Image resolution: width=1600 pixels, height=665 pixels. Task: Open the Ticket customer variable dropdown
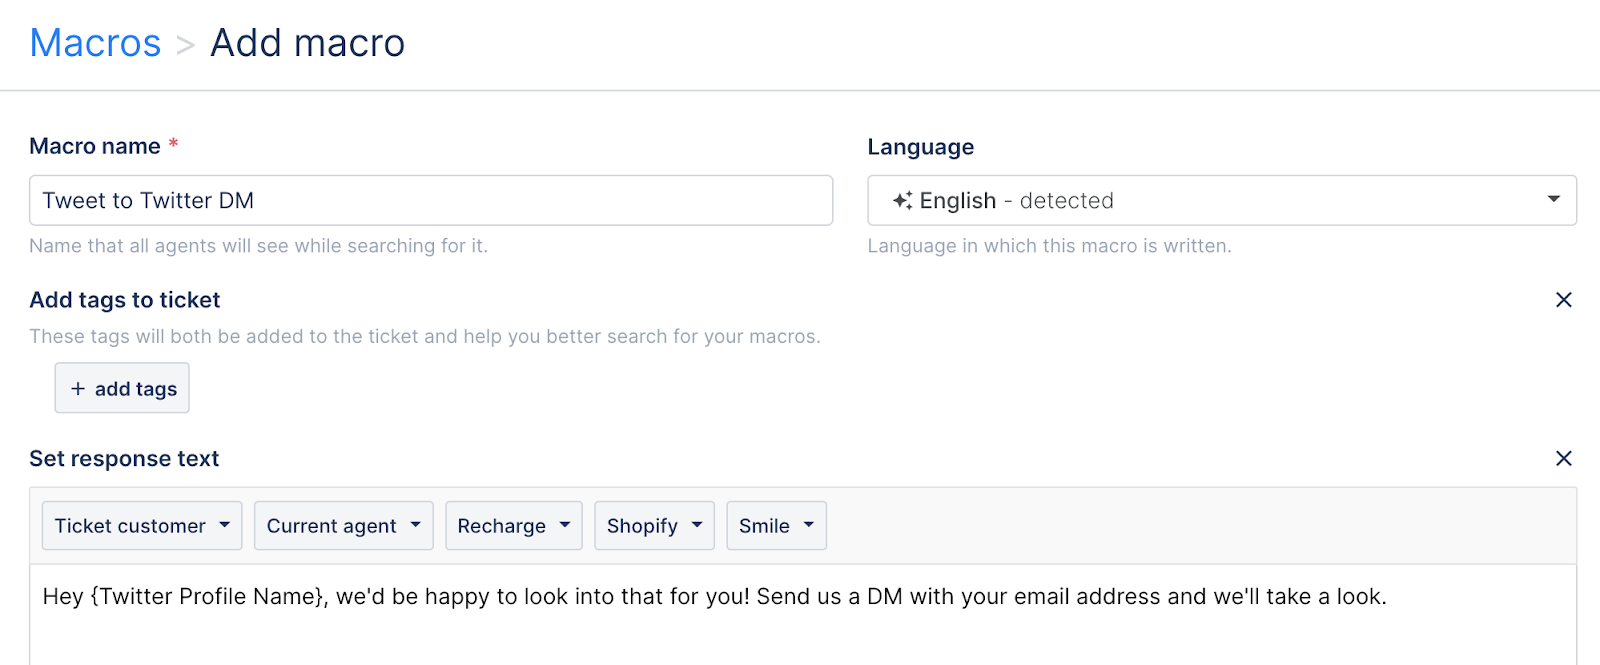tap(142, 526)
